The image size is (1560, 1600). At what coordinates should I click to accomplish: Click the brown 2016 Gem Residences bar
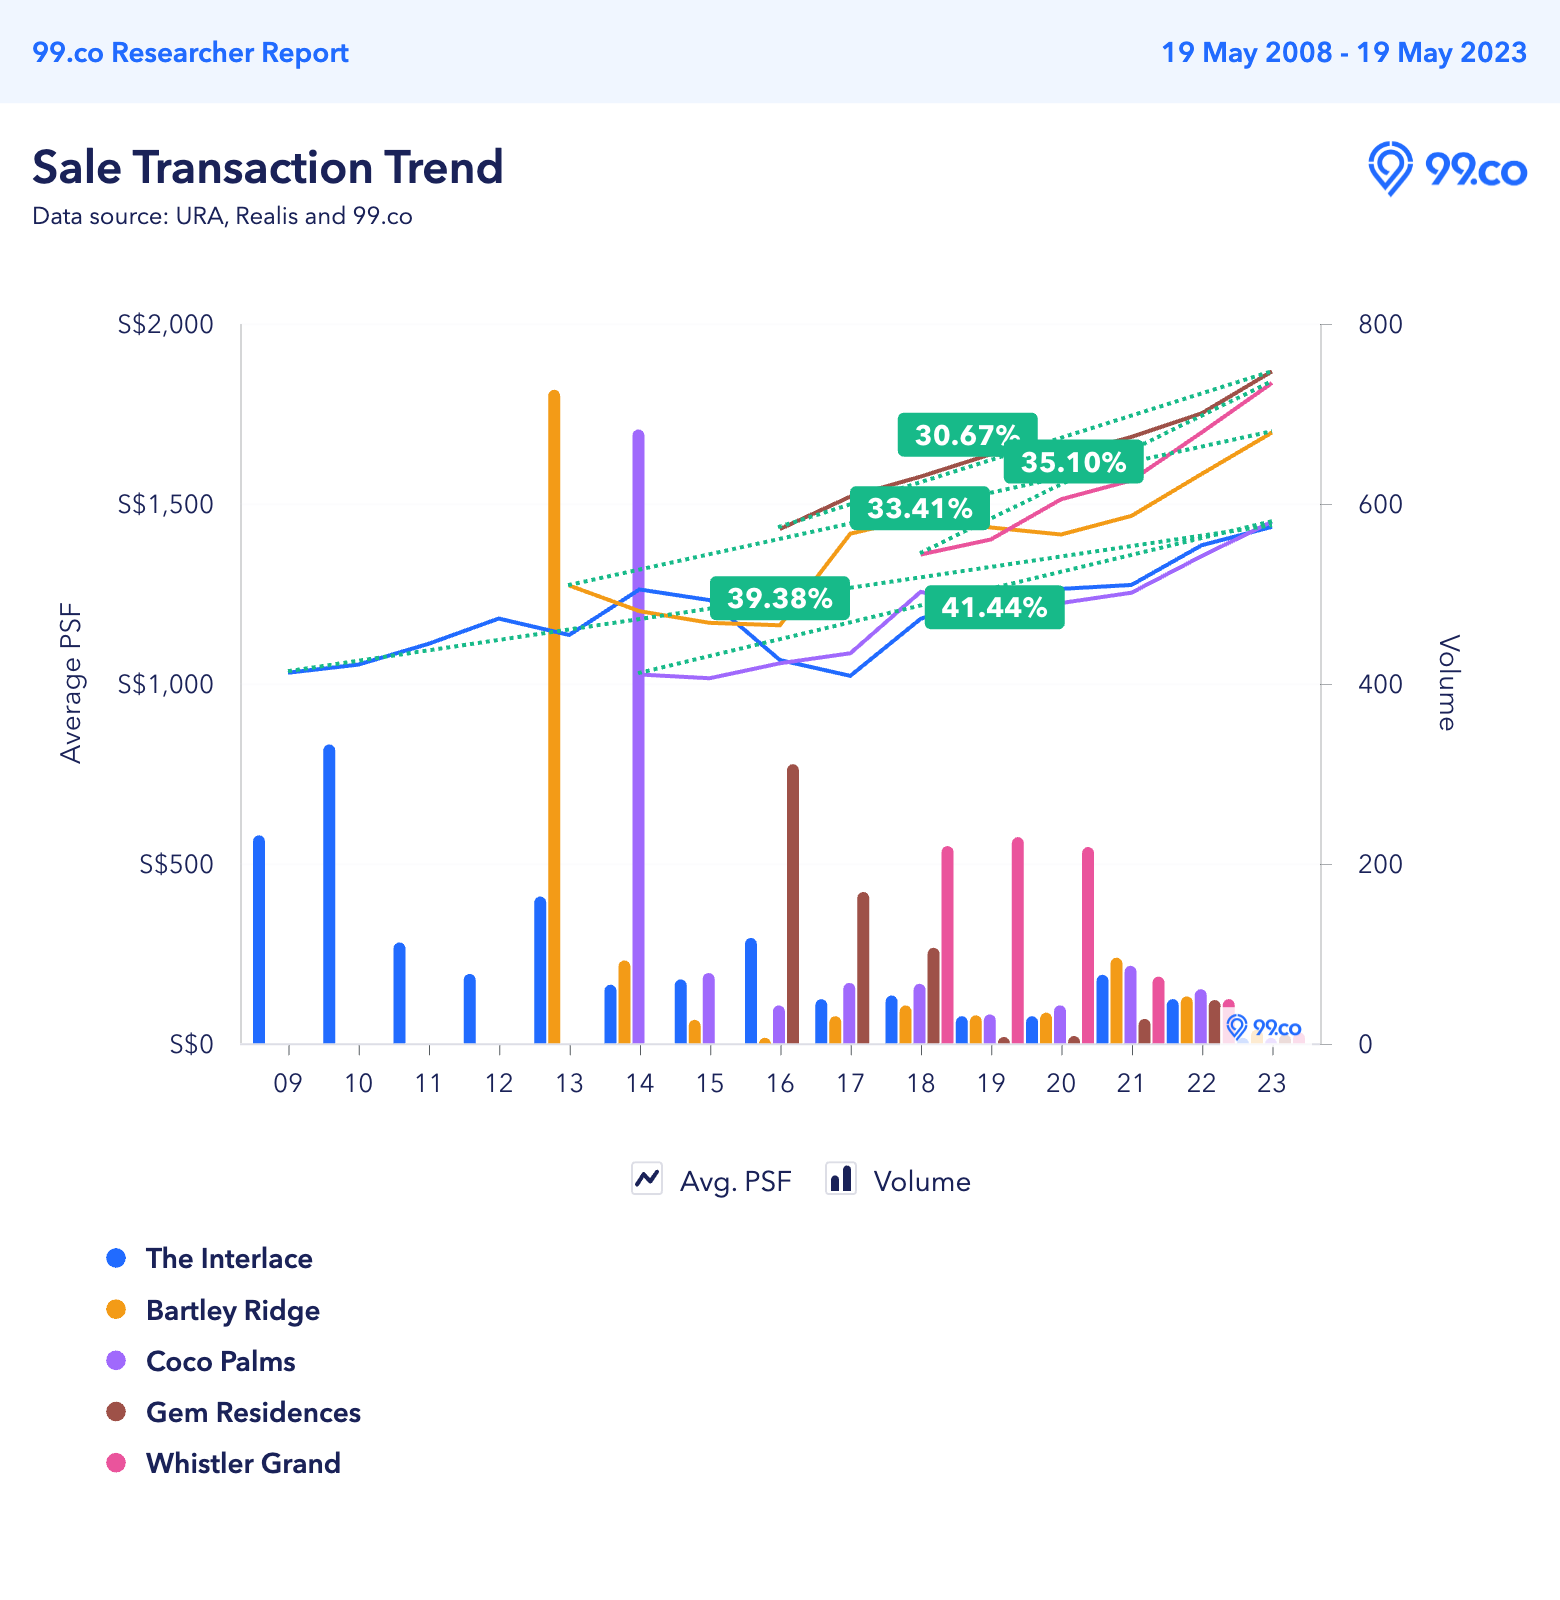pos(793,904)
